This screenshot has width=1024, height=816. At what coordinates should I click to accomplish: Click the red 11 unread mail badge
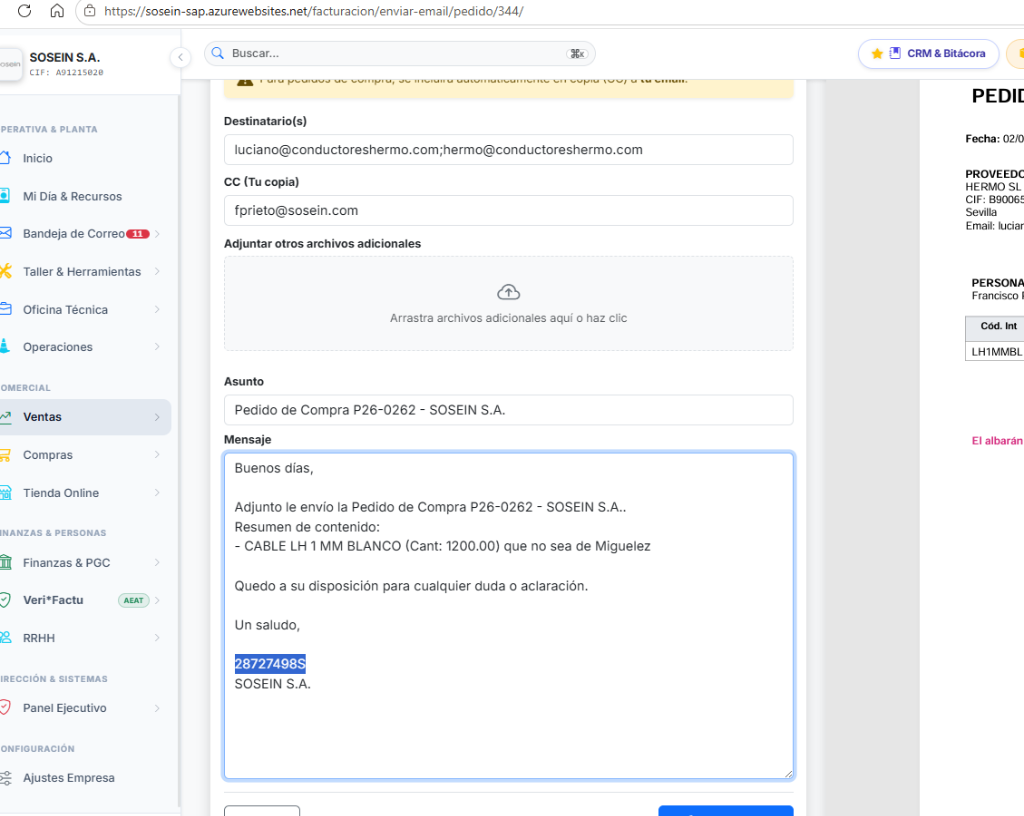click(x=138, y=234)
